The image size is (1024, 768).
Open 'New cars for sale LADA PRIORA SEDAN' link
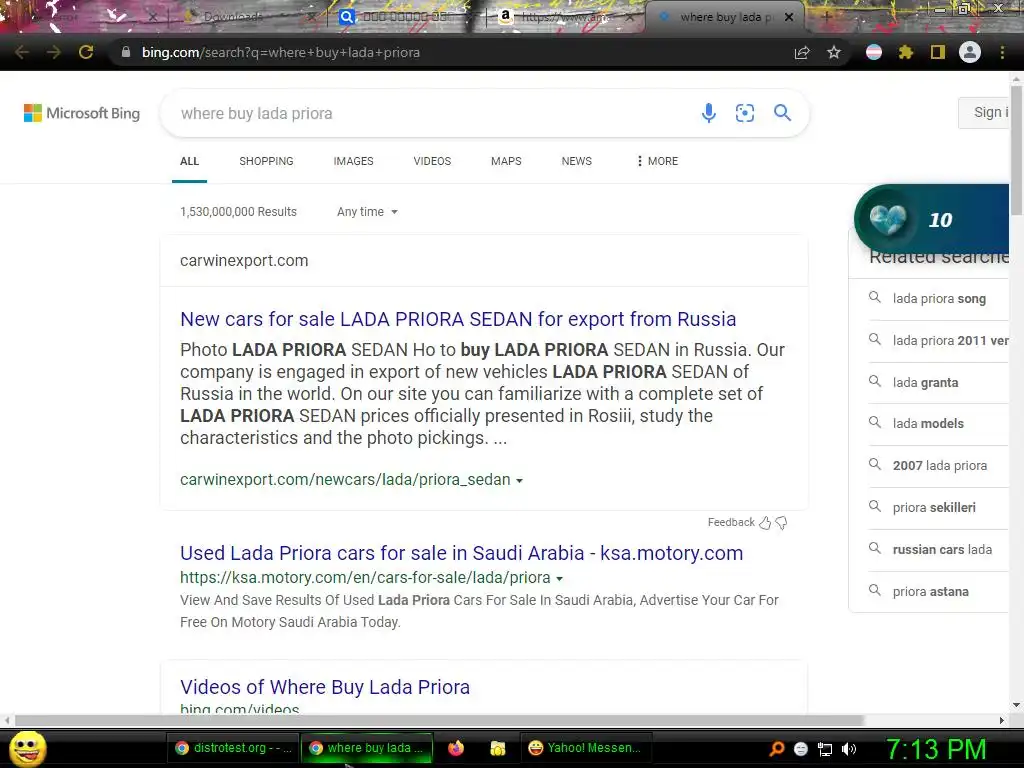point(458,319)
